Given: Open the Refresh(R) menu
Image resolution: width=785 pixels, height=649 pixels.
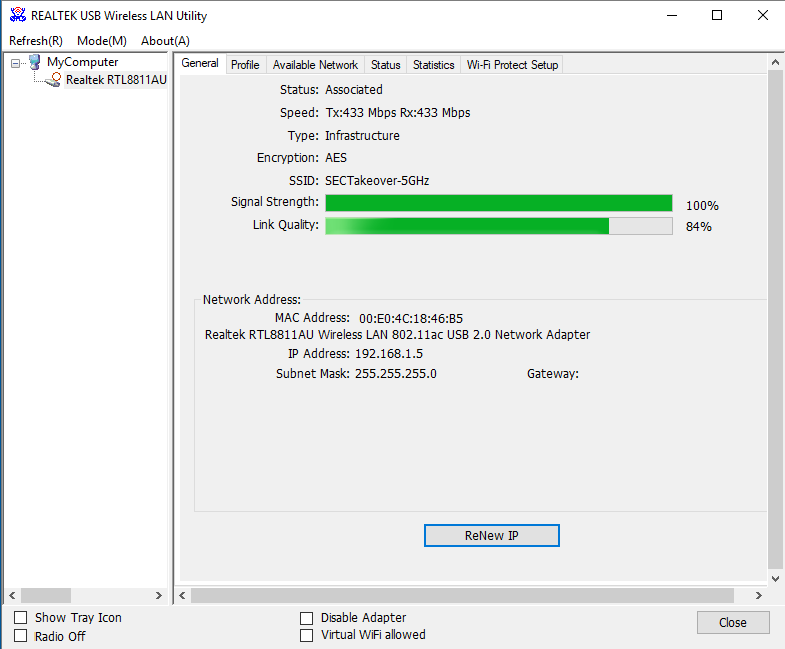Looking at the screenshot, I should (36, 41).
